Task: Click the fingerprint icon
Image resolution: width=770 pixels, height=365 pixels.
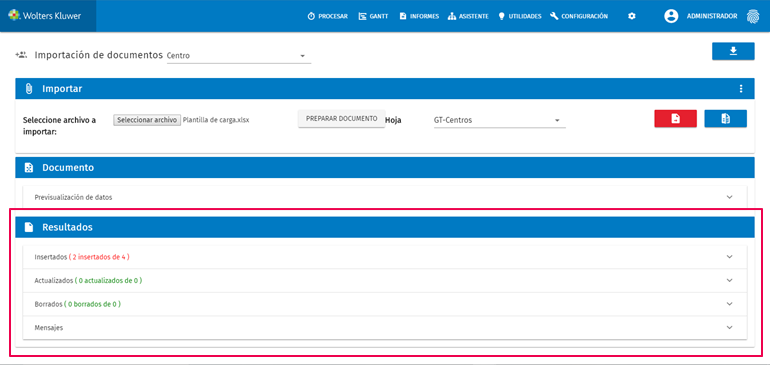Action: [x=752, y=16]
